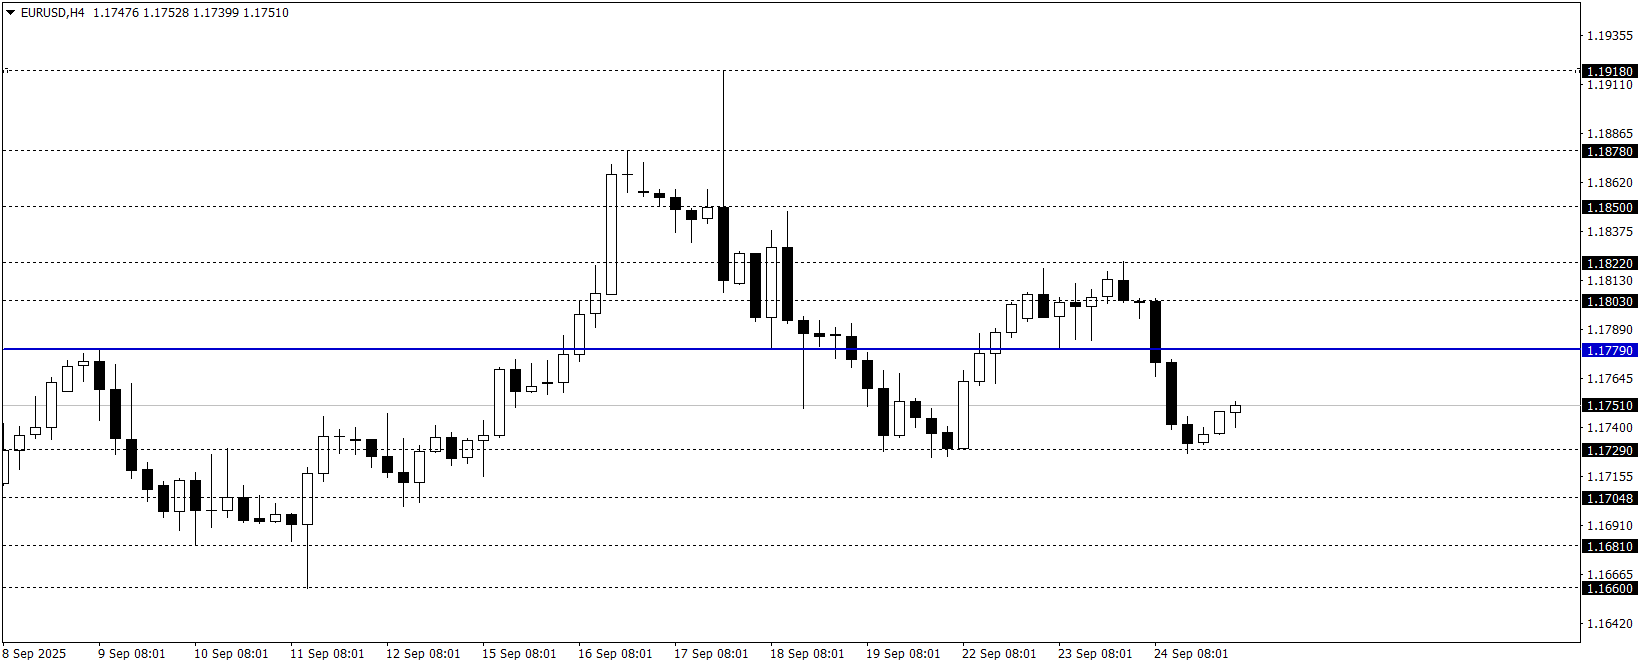Image resolution: width=1644 pixels, height=666 pixels.
Task: Select the dashed horizontal line at 1.17048
Action: coord(791,498)
